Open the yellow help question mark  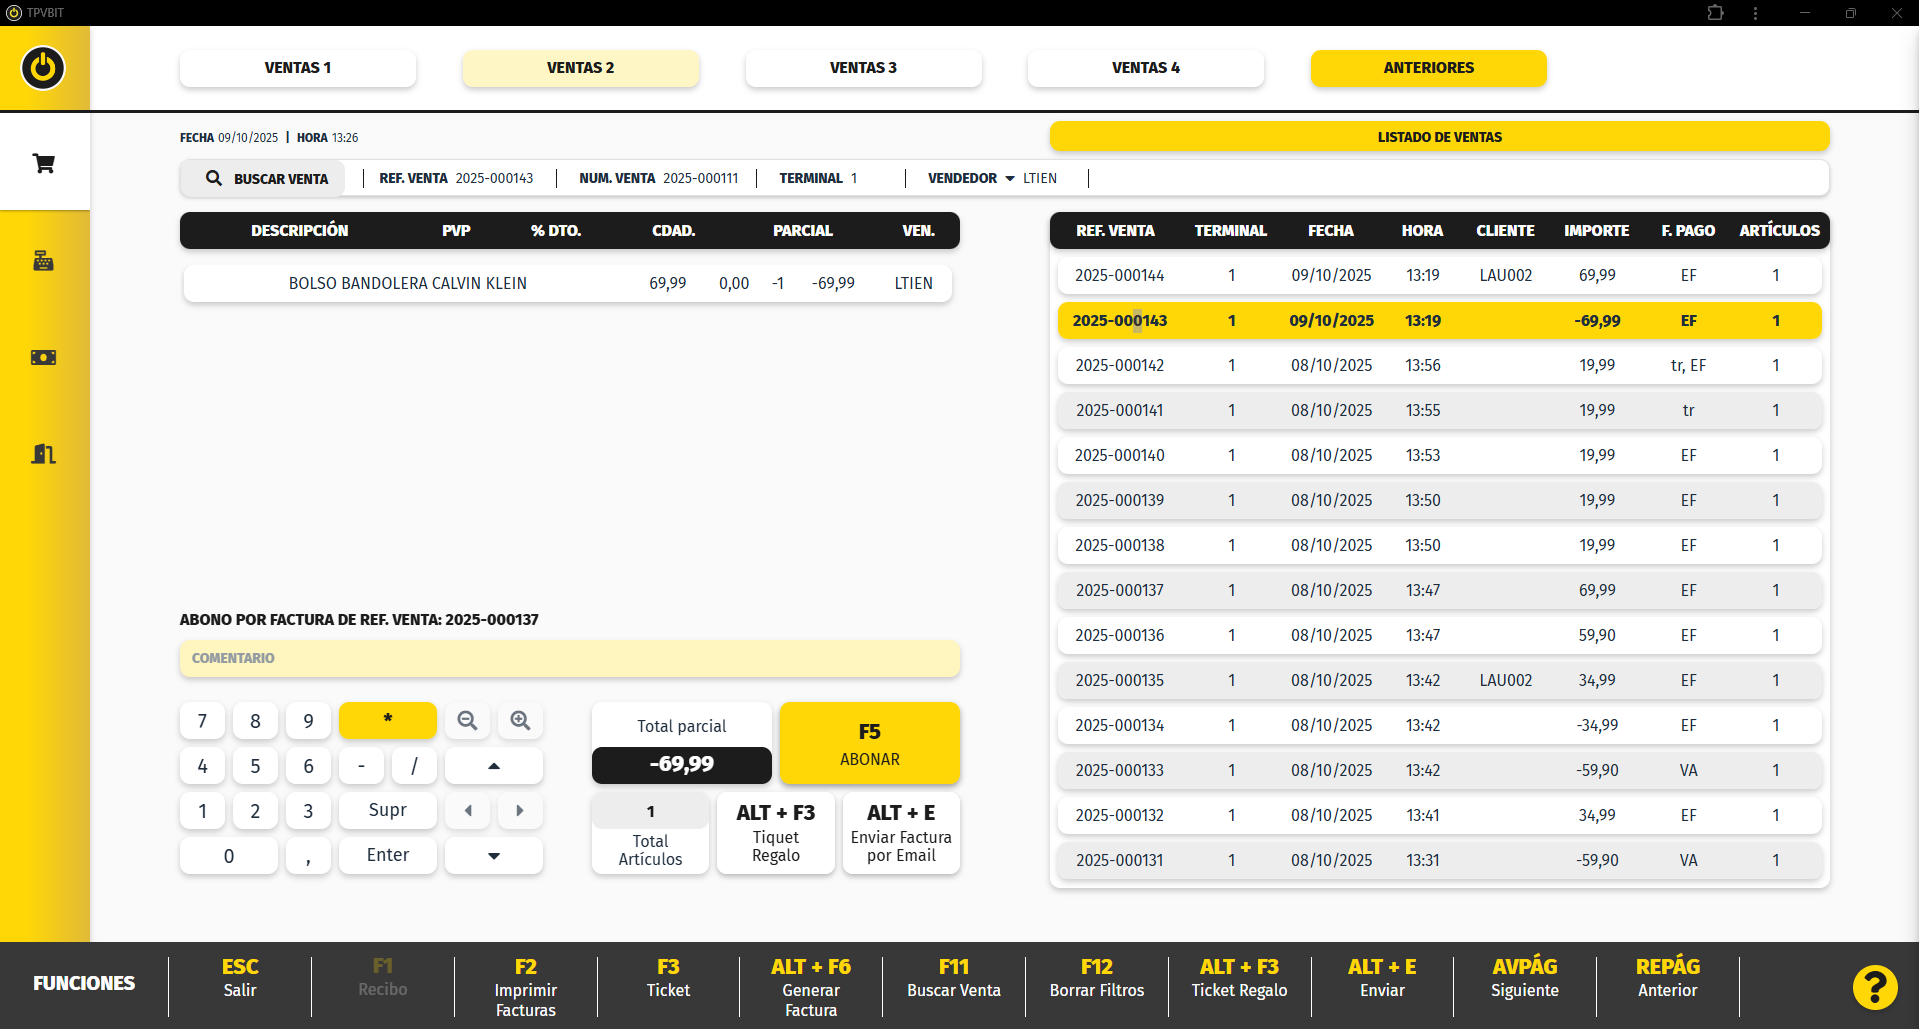coord(1875,987)
